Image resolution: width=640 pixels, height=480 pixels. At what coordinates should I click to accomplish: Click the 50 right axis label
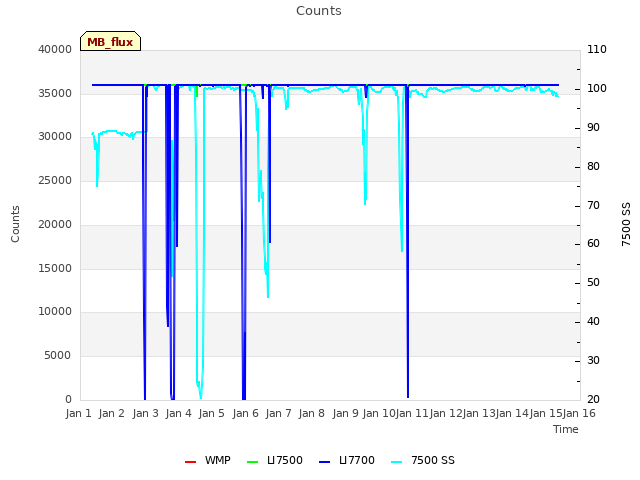(593, 282)
